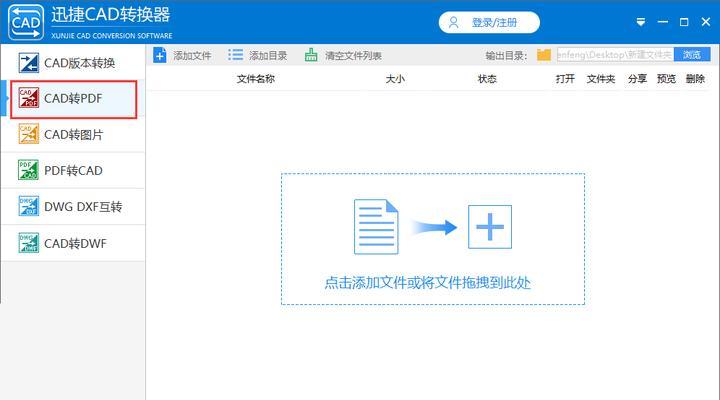Click the CAD converter app logo
The image size is (720, 400).
[x=26, y=22]
